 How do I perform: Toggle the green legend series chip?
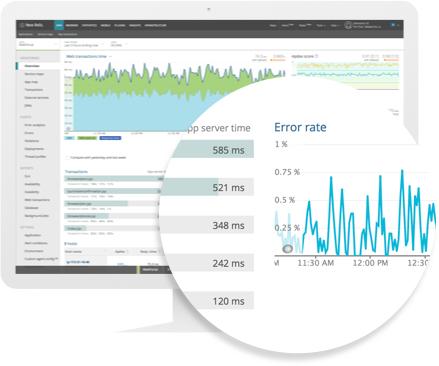click(87, 138)
